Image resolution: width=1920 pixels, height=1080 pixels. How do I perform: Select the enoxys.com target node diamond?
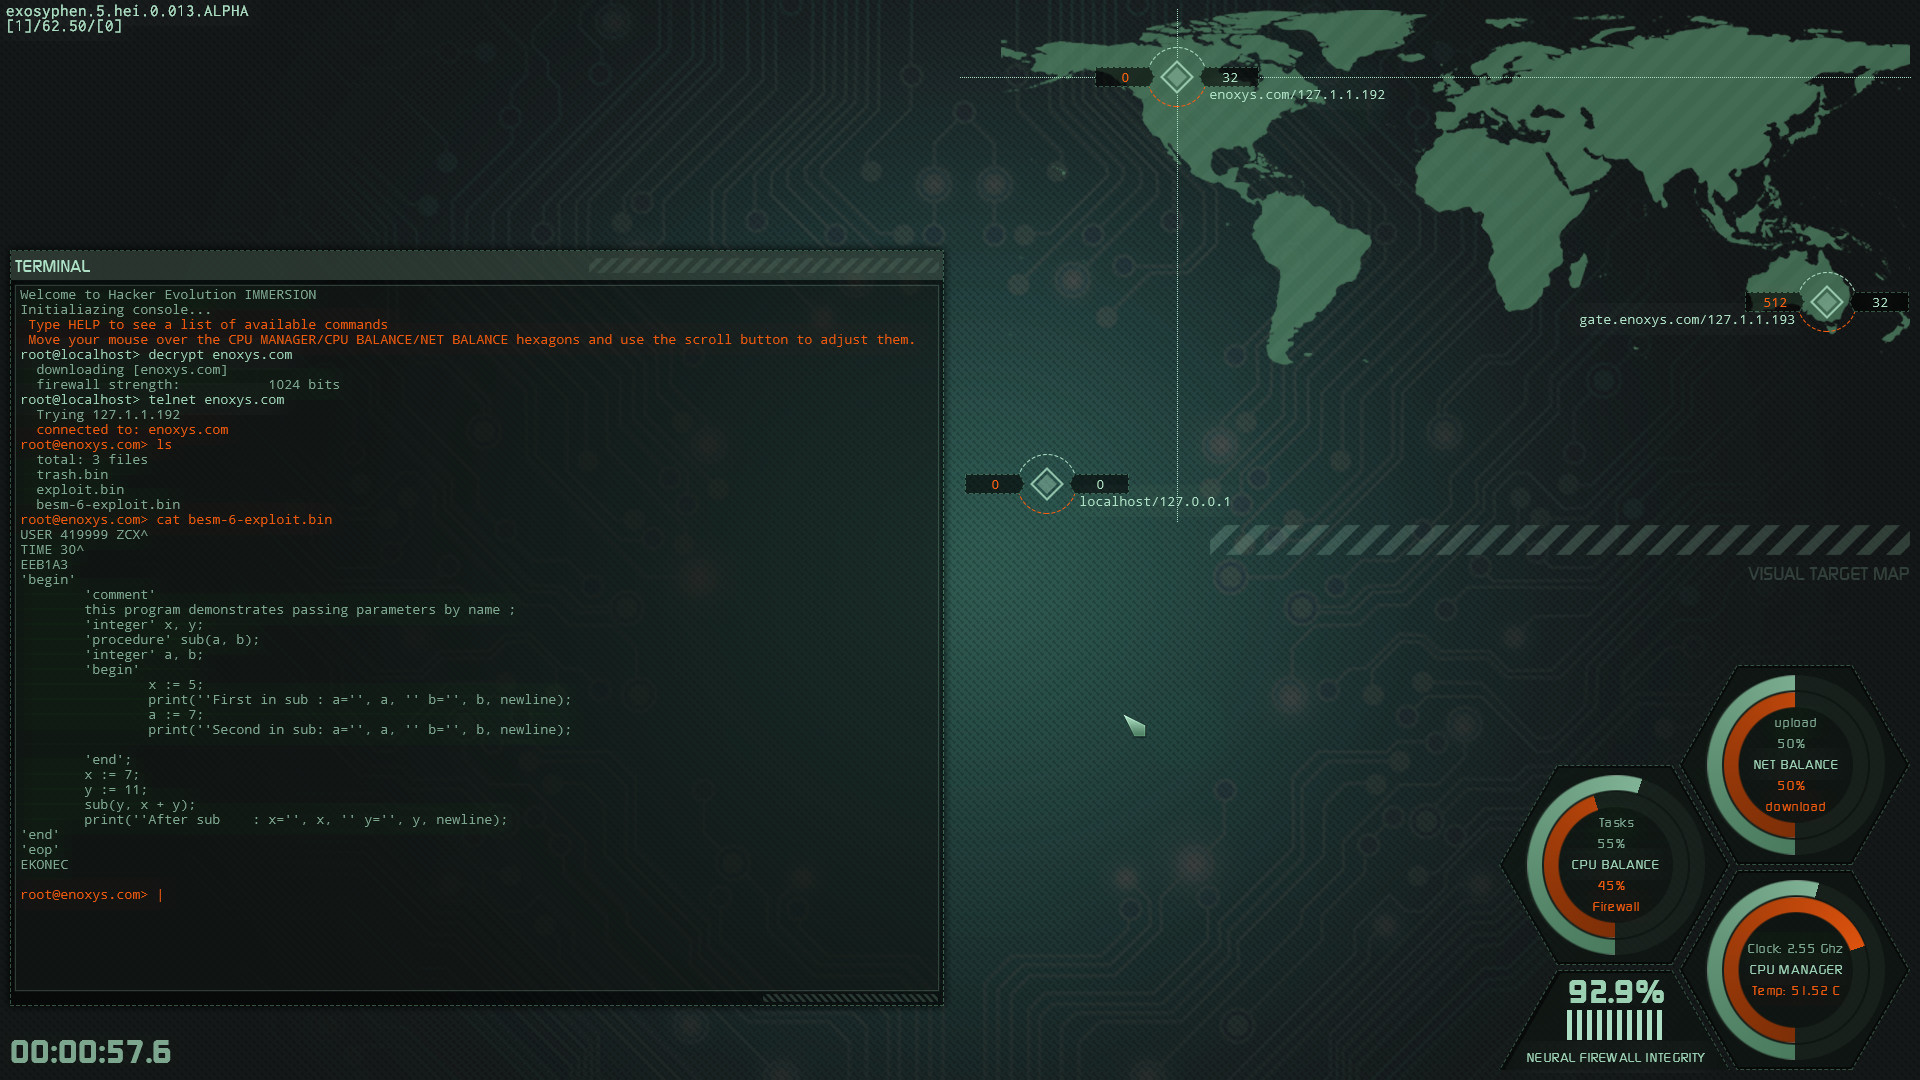coord(1177,77)
